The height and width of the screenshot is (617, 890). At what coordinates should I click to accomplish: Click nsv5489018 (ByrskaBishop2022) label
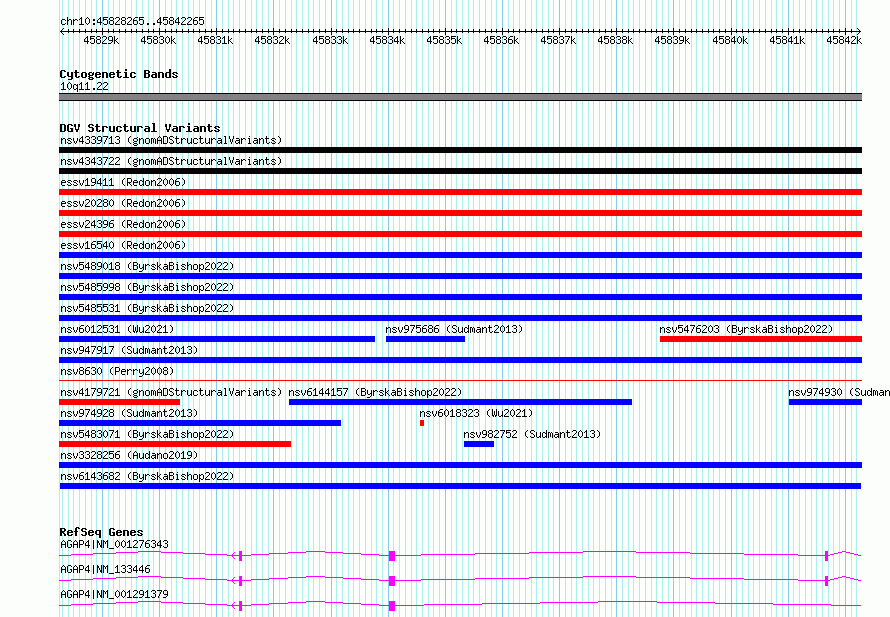pos(147,266)
